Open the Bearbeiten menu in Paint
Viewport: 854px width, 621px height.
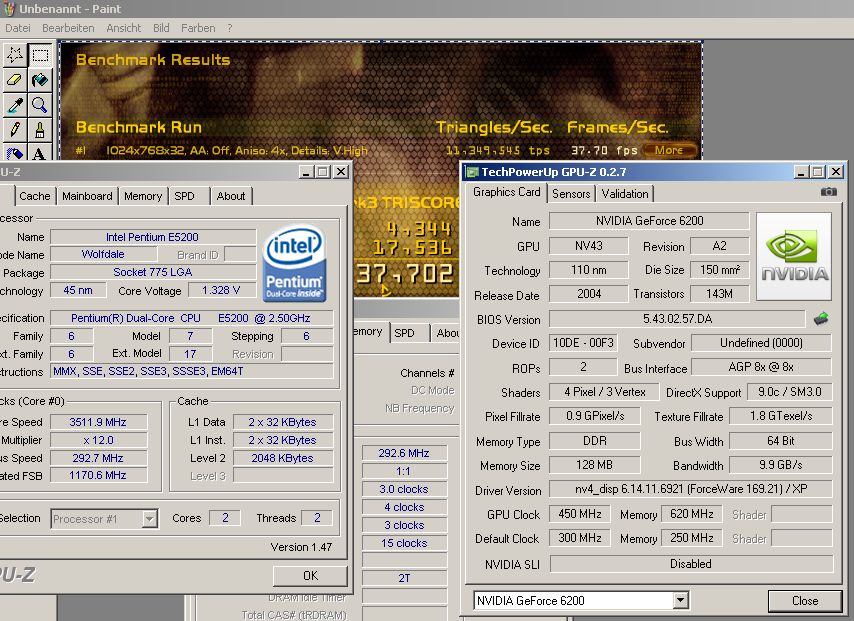click(68, 28)
